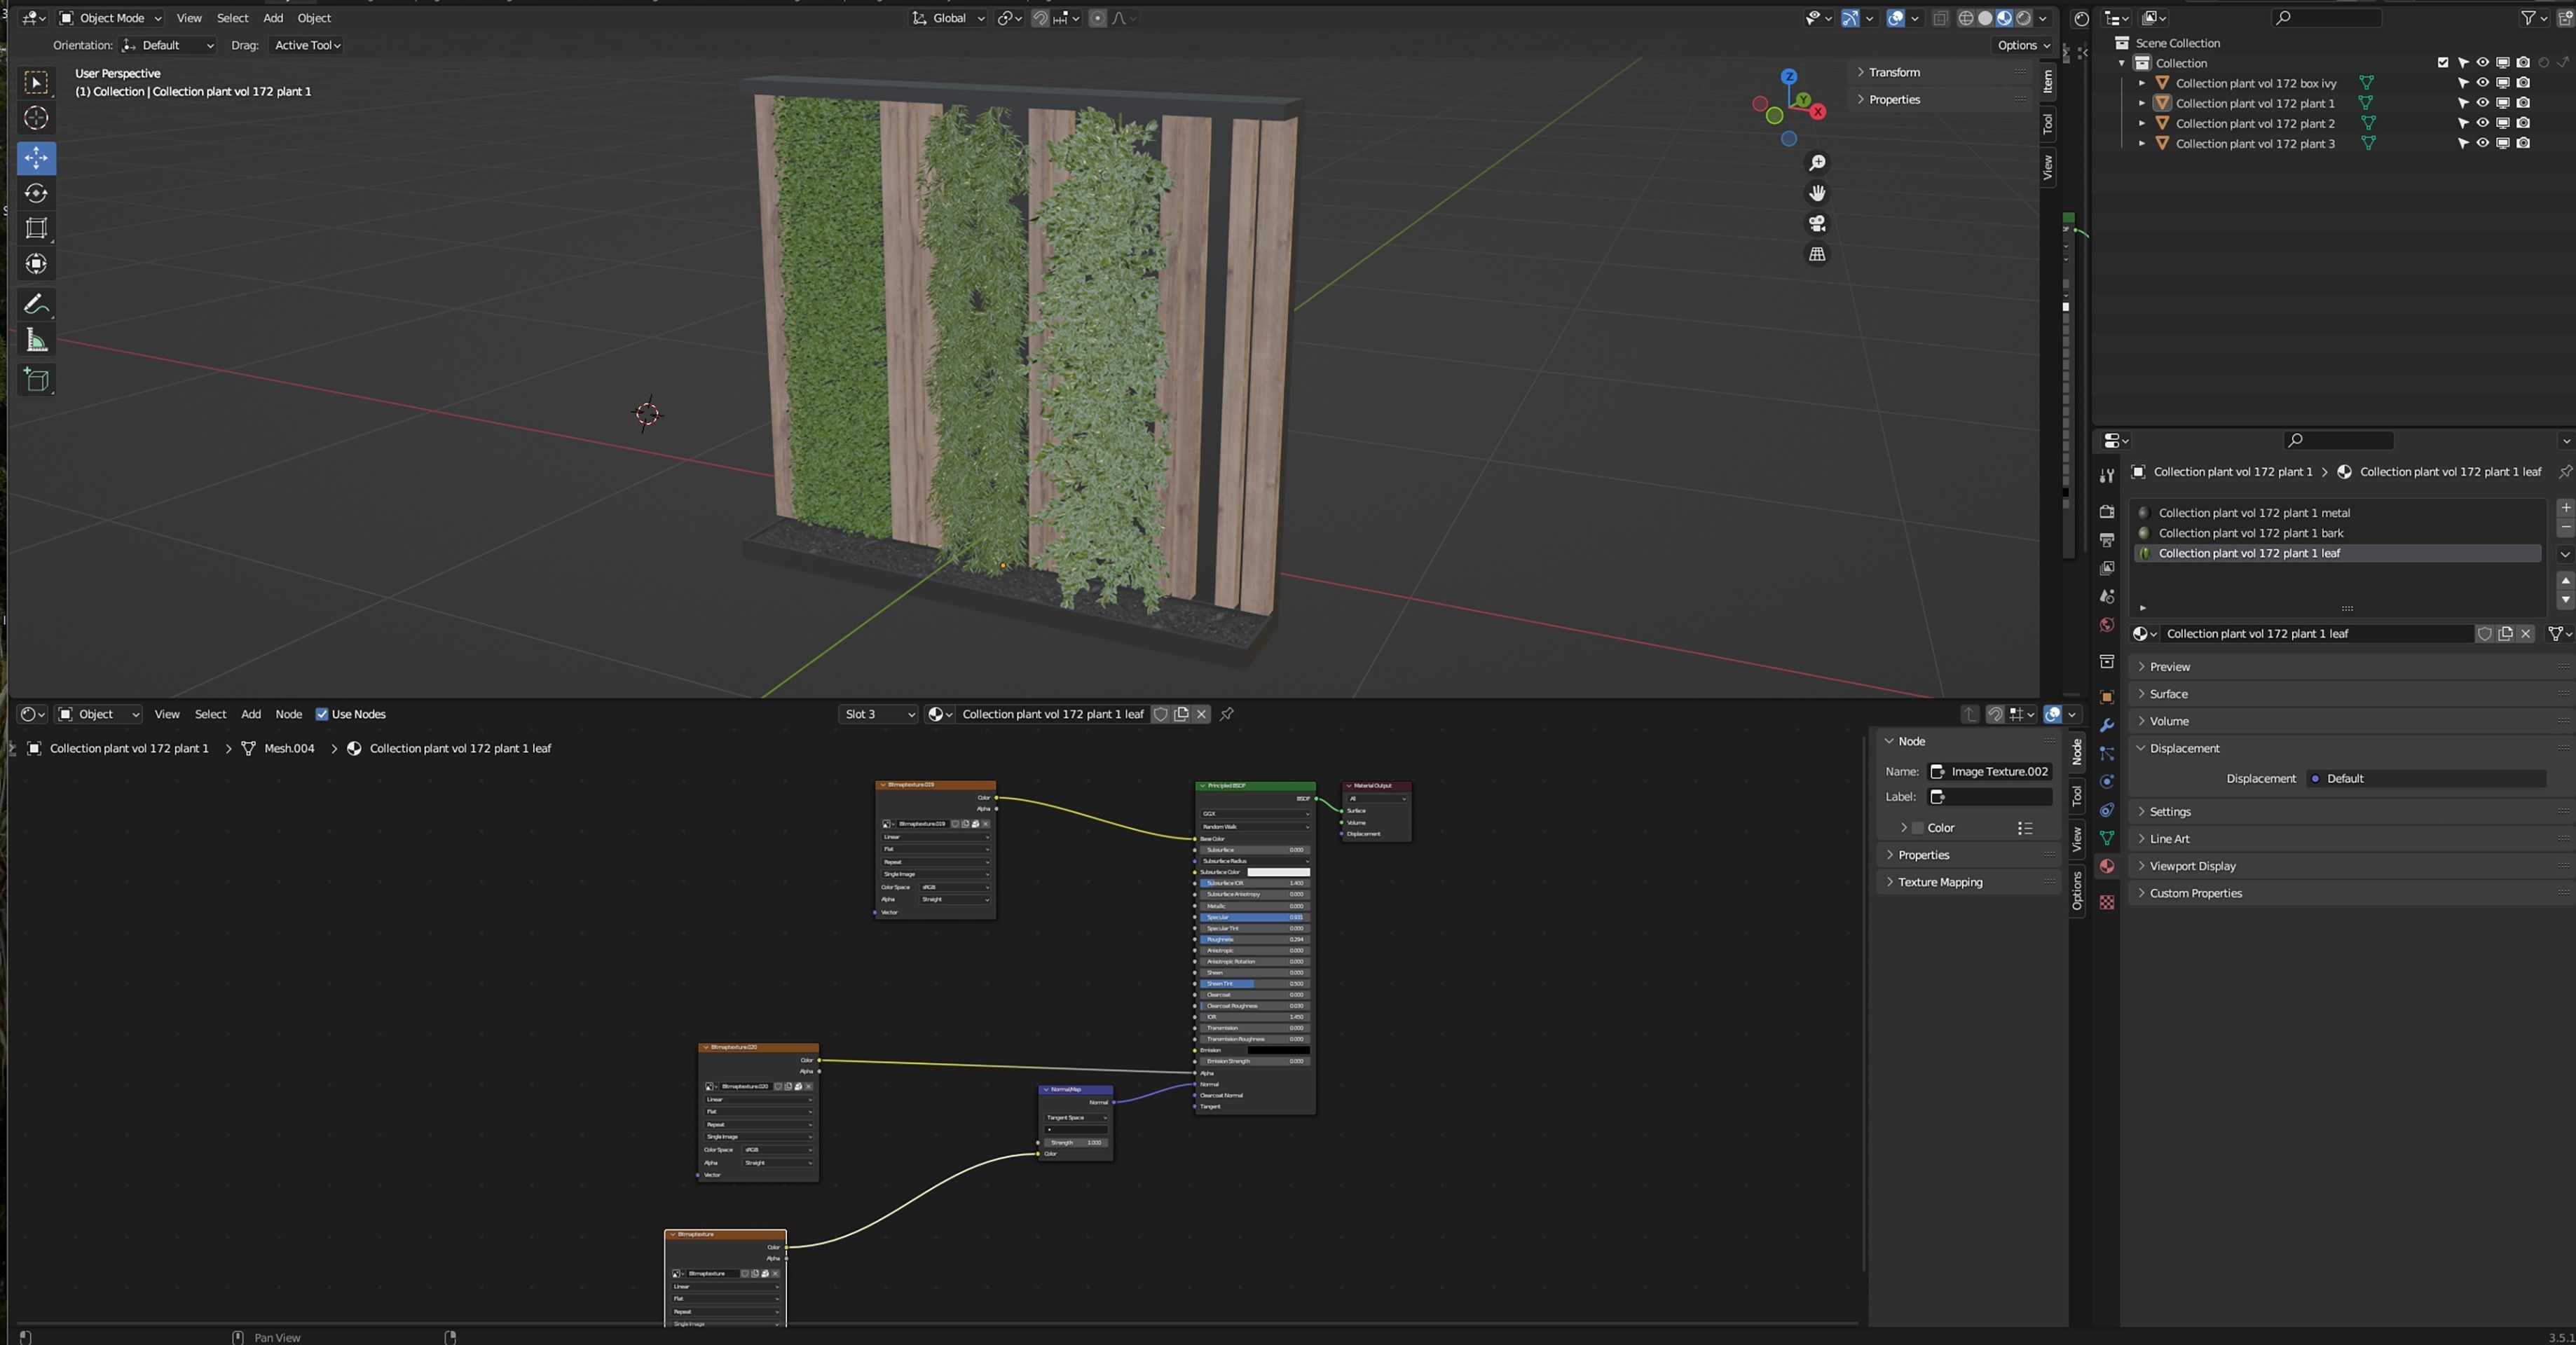Uncheck the Use Nodes checkbox
The image size is (2576, 1345).
click(x=322, y=714)
